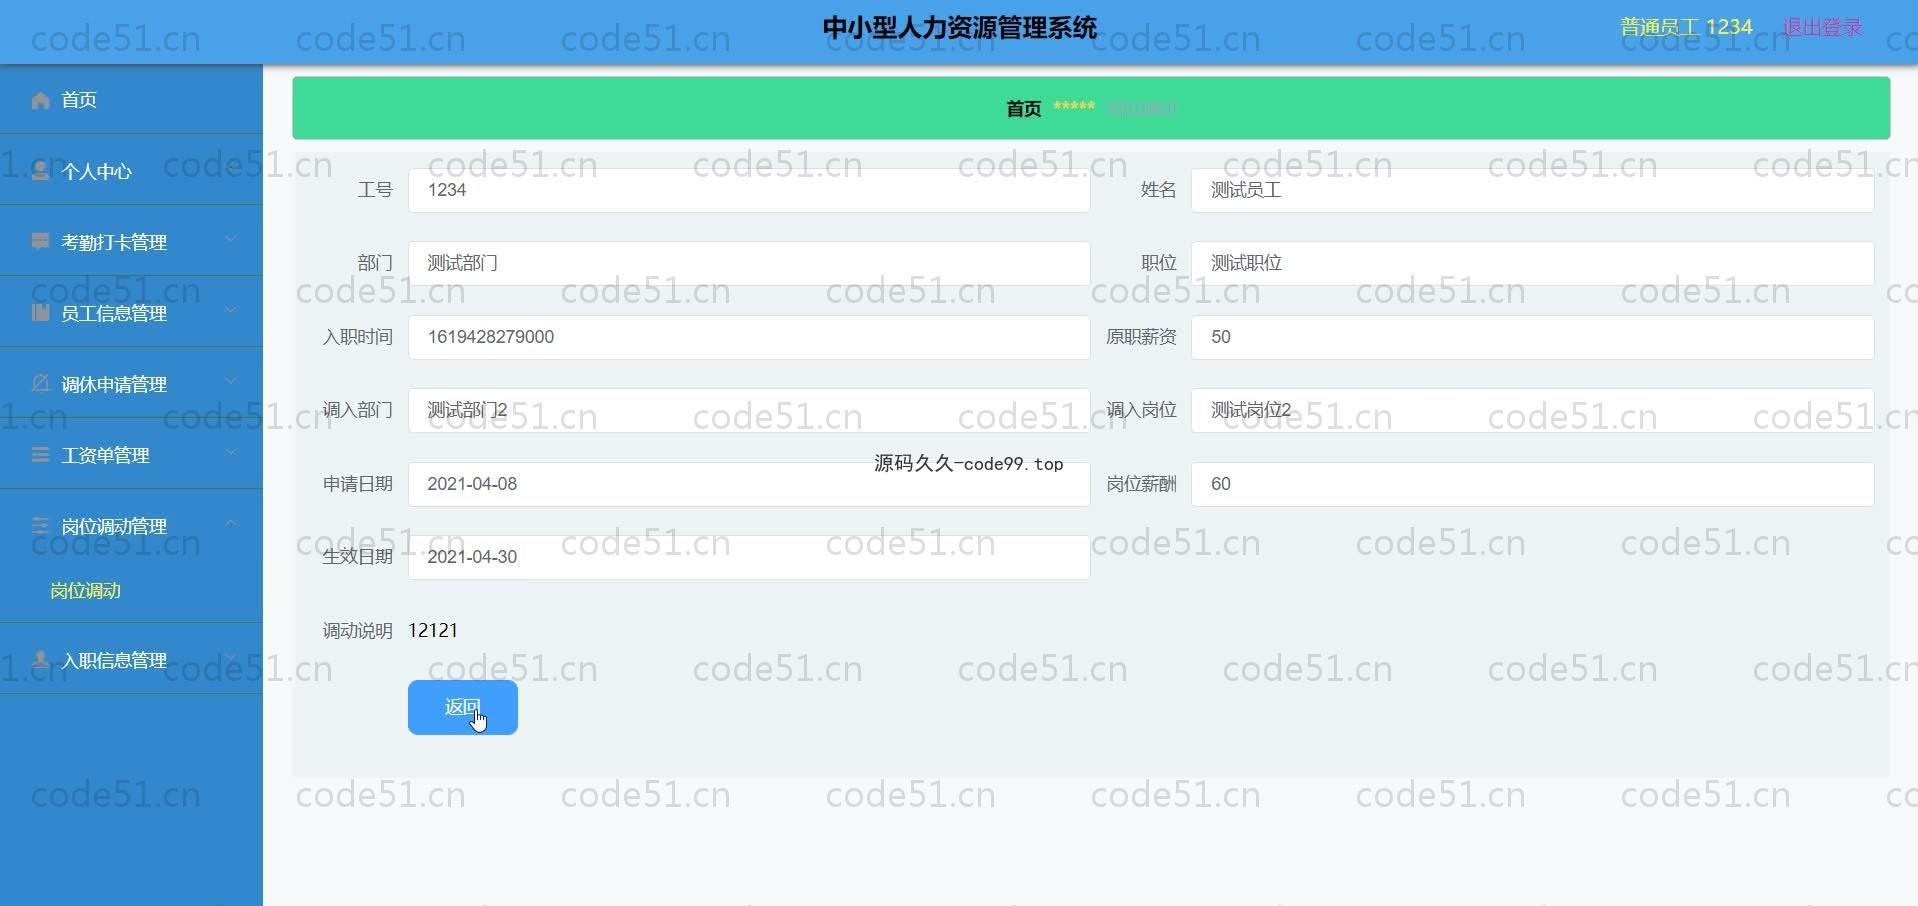Click the 岗位薪酬 label
The width and height of the screenshot is (1918, 906).
(1141, 484)
